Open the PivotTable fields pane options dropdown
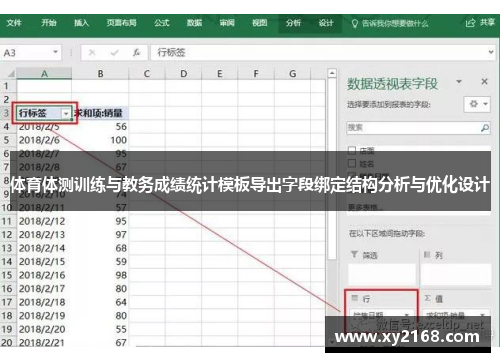This screenshot has height=362, width=500. click(459, 81)
